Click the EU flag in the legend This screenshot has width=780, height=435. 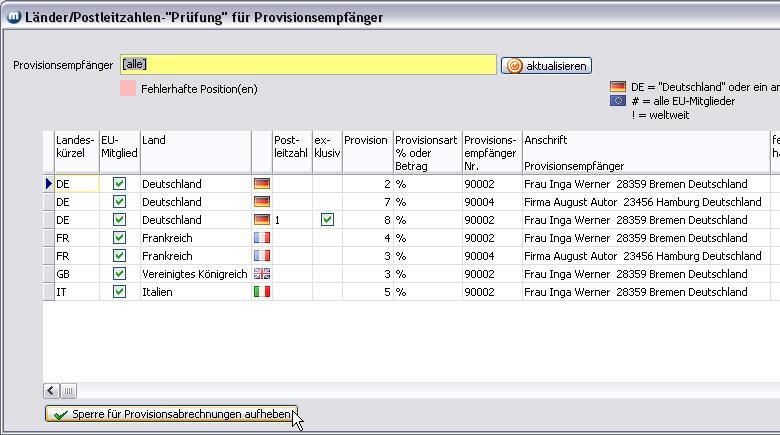[618, 101]
